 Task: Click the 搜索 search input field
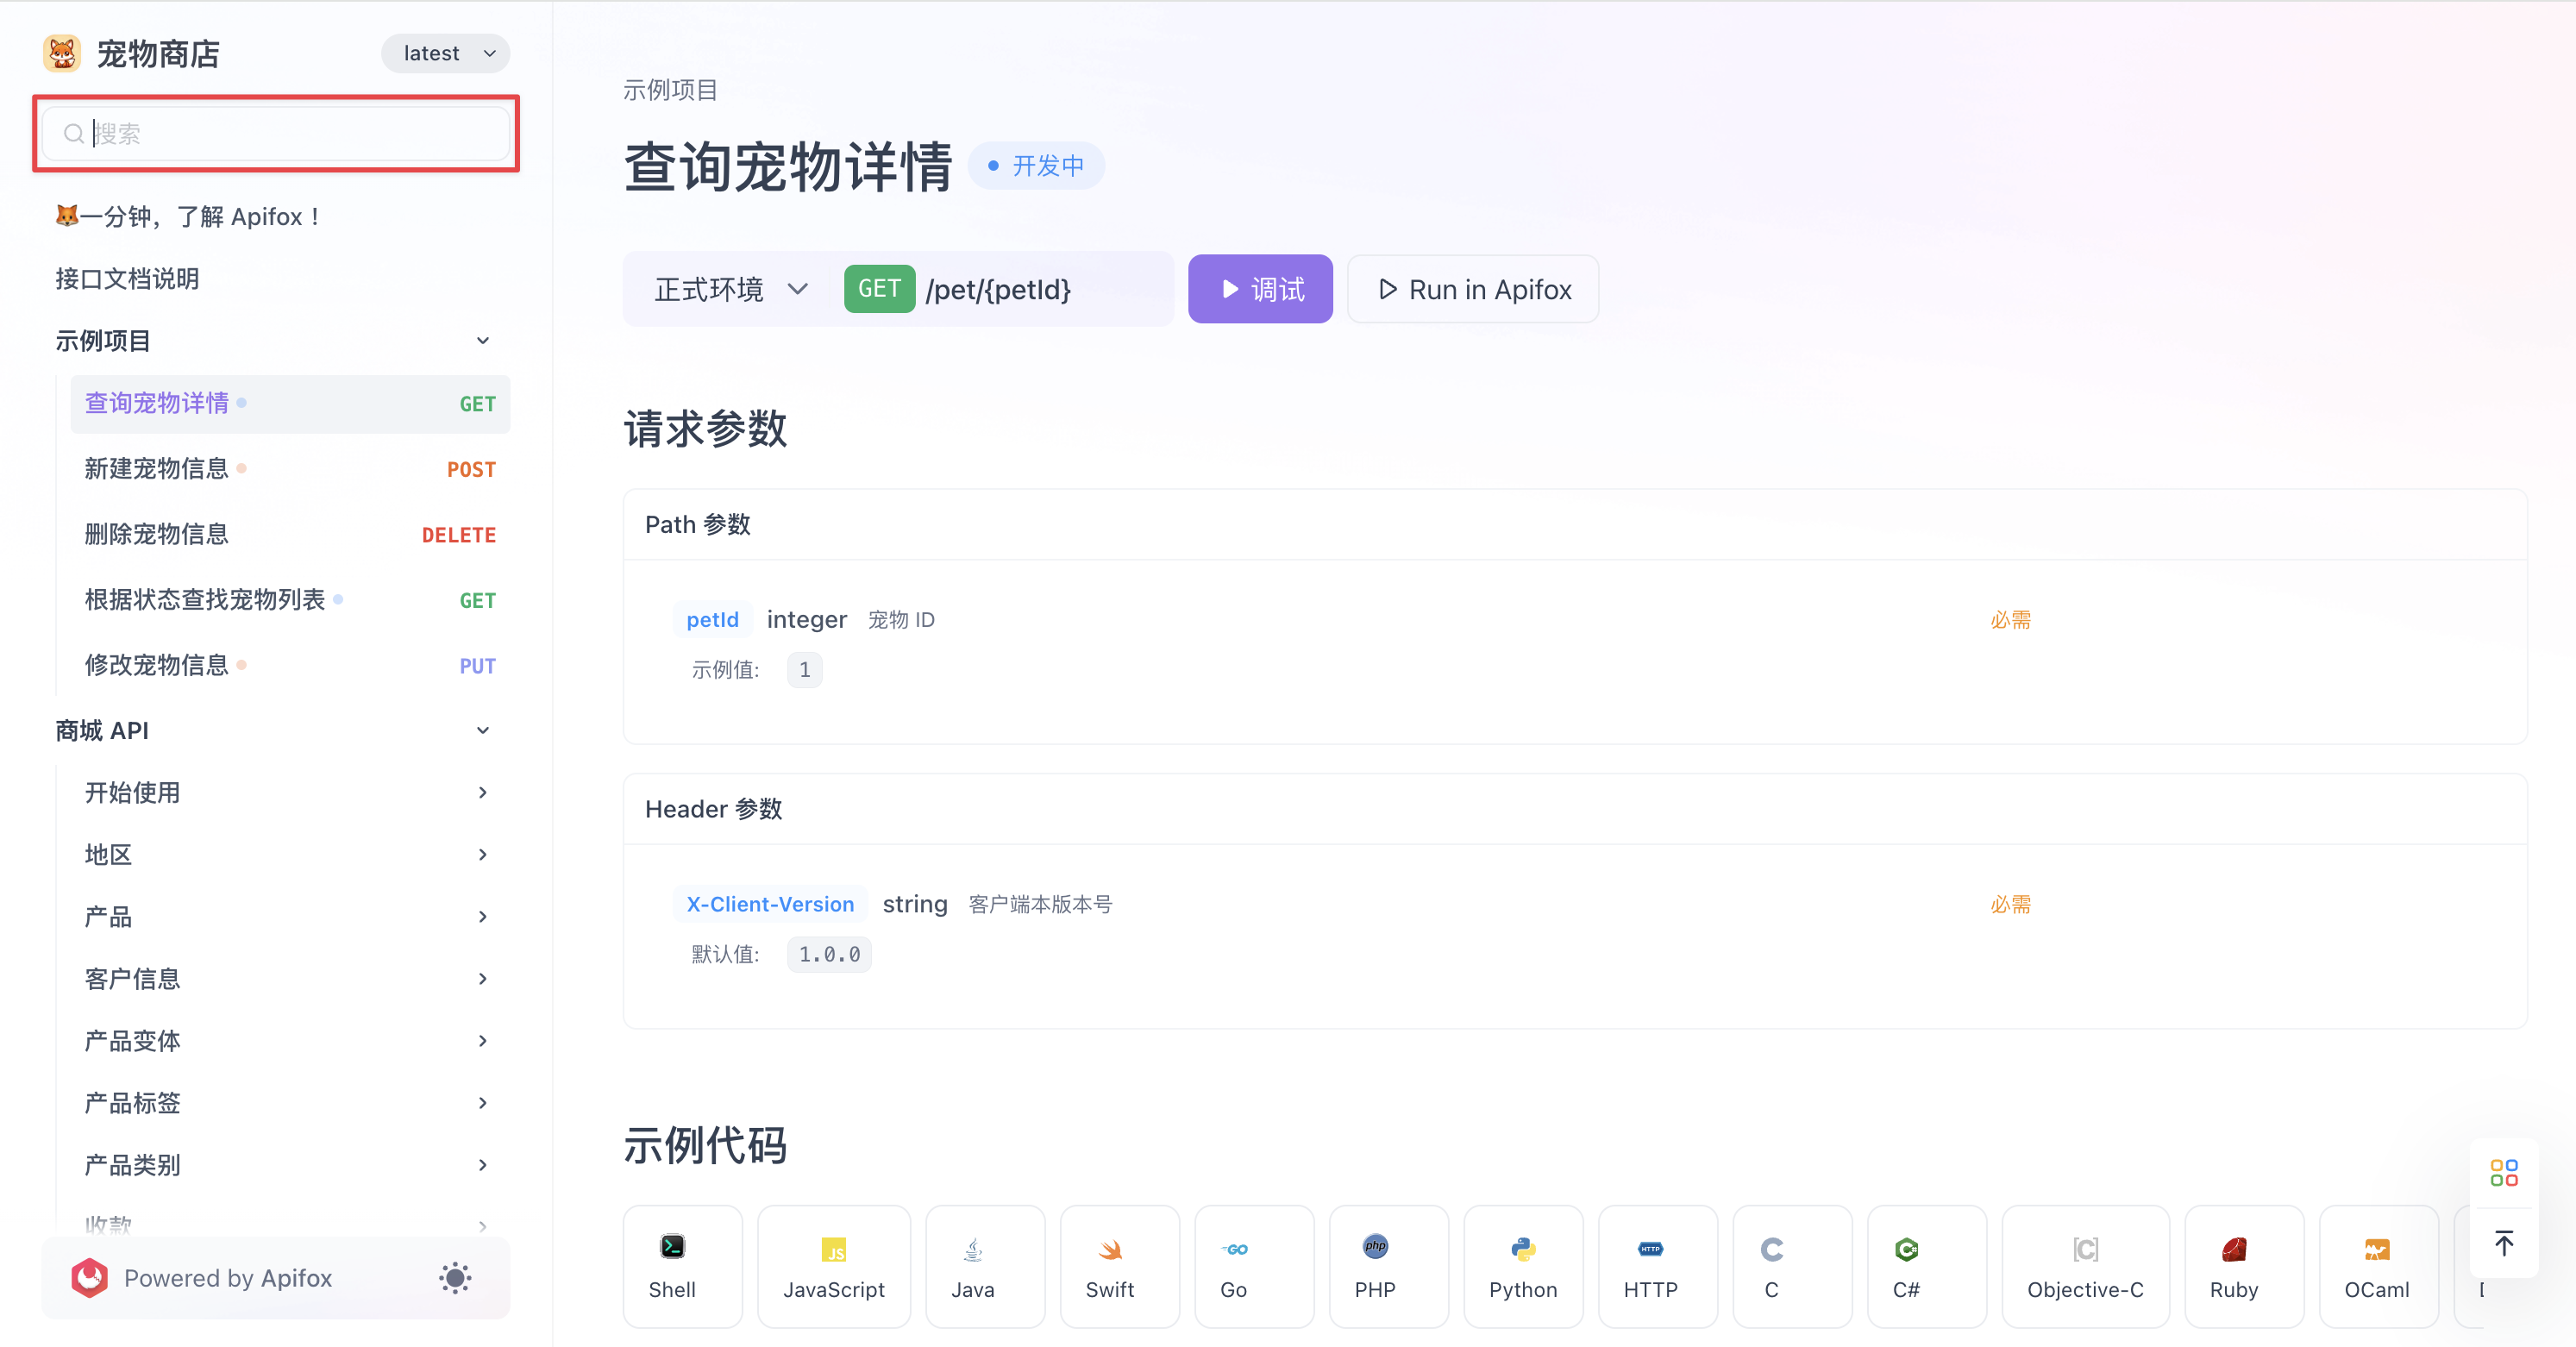(276, 133)
